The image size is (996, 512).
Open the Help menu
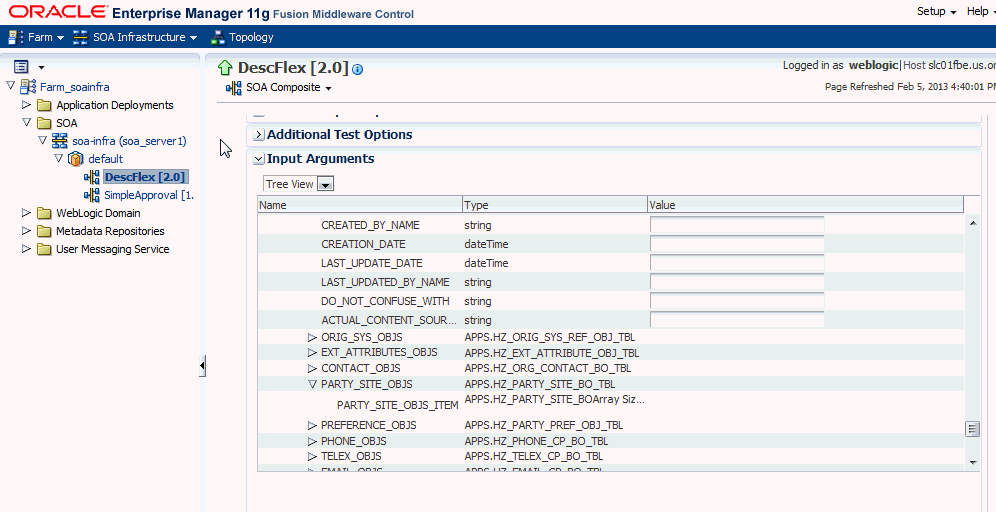(981, 11)
